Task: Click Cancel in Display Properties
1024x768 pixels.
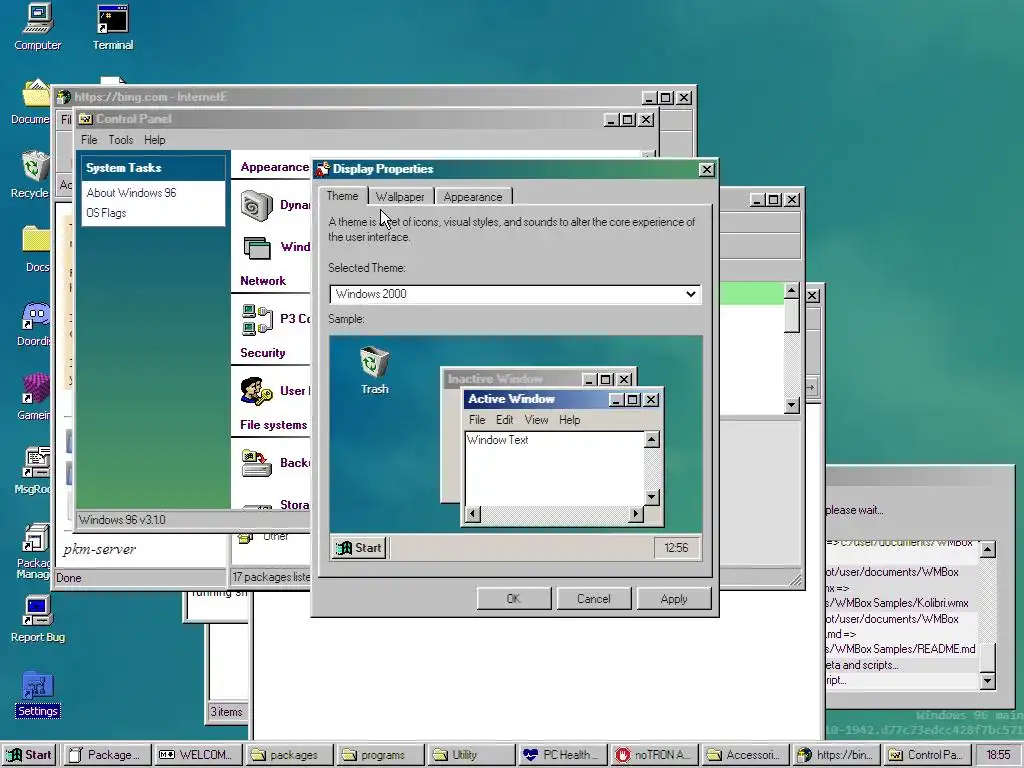Action: (x=594, y=599)
